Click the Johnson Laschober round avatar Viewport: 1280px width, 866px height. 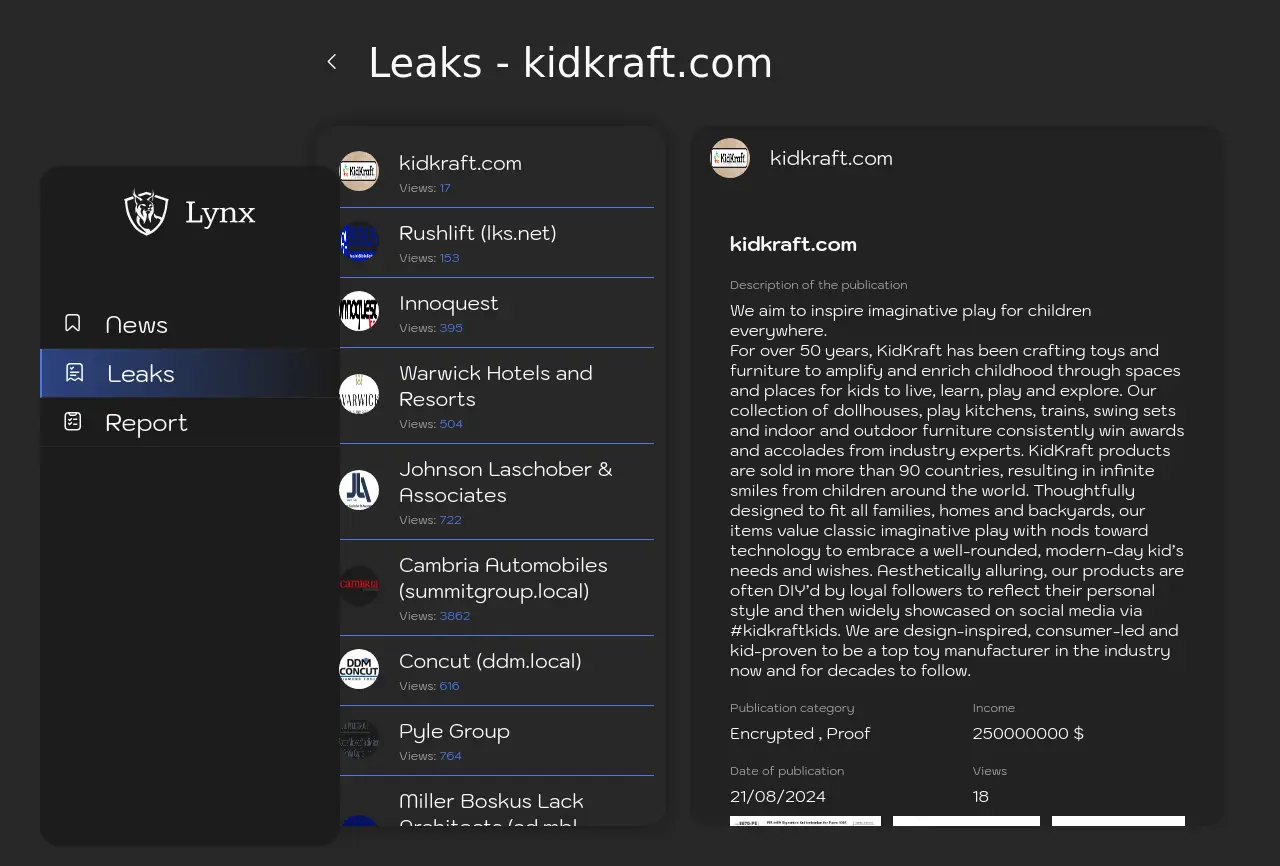click(x=359, y=490)
